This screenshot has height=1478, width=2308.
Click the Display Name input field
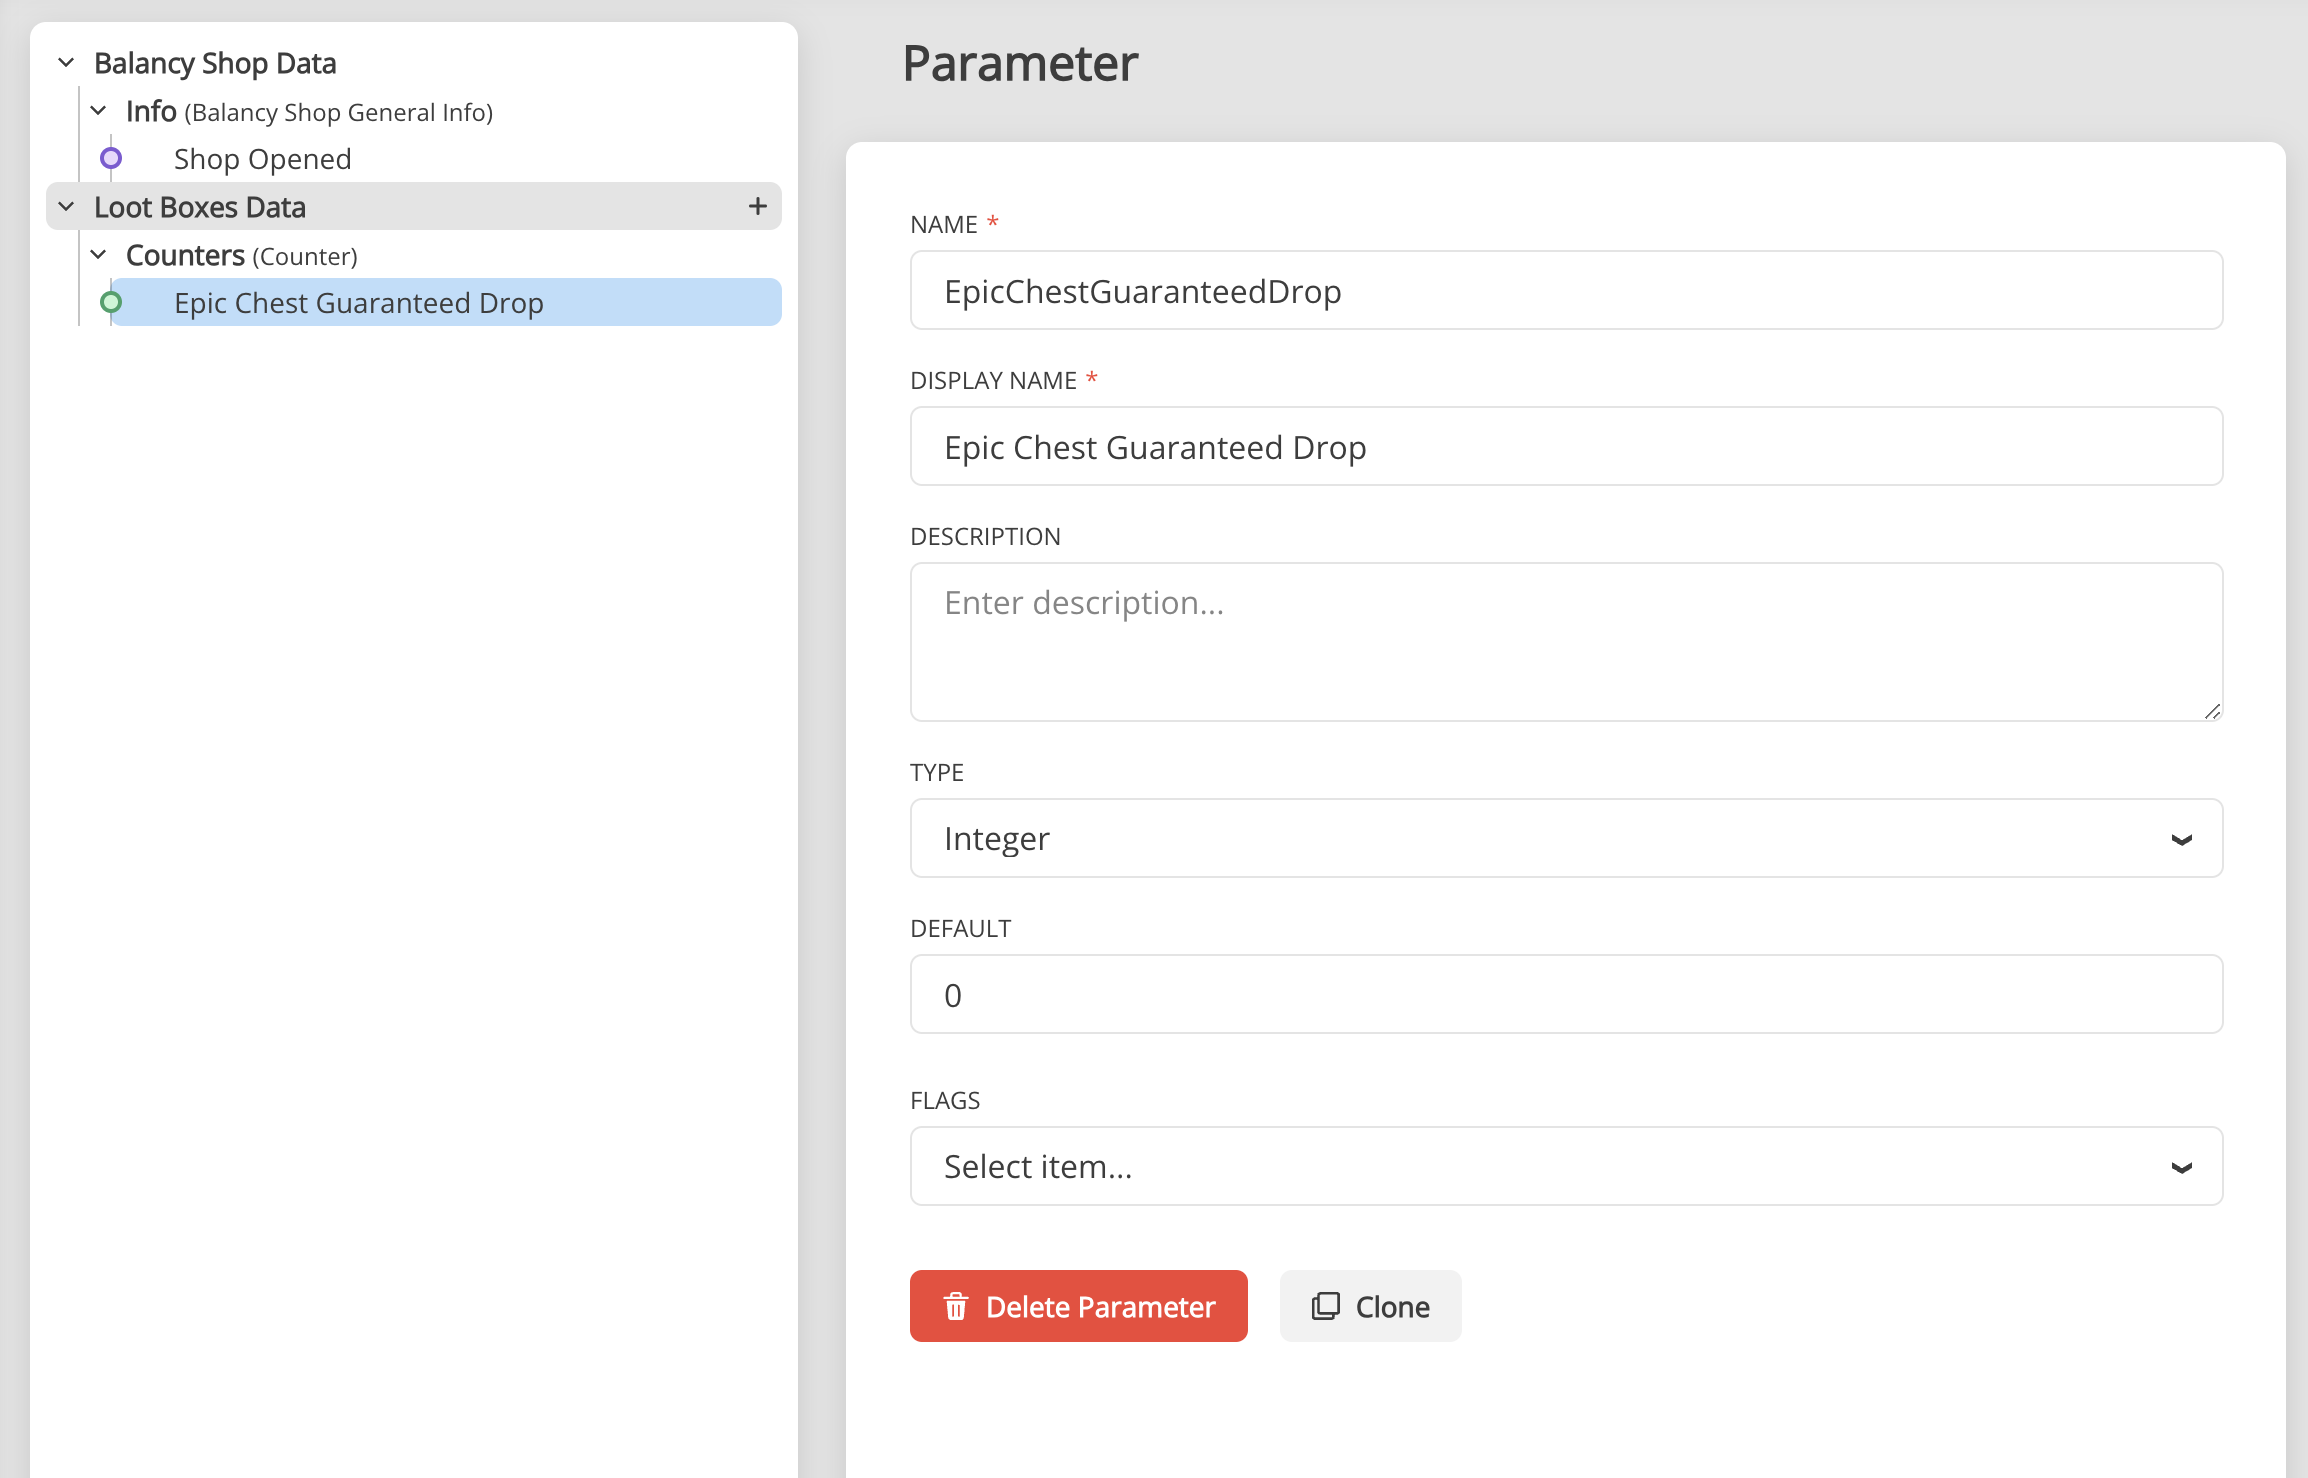click(x=1566, y=447)
